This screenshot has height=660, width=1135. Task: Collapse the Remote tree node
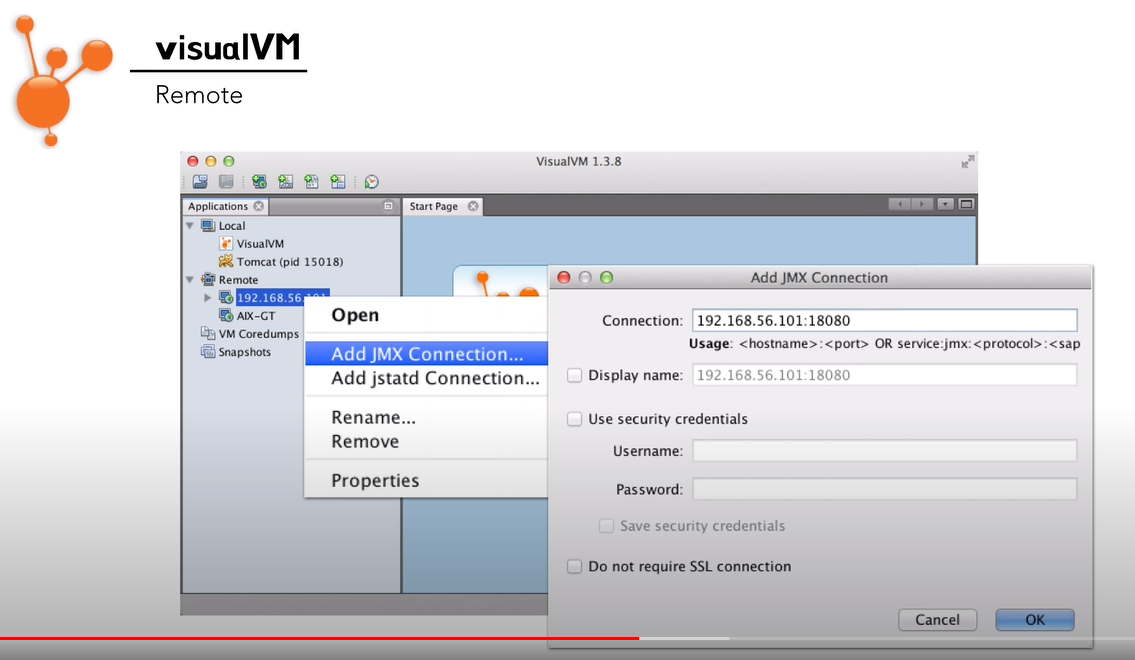(190, 279)
